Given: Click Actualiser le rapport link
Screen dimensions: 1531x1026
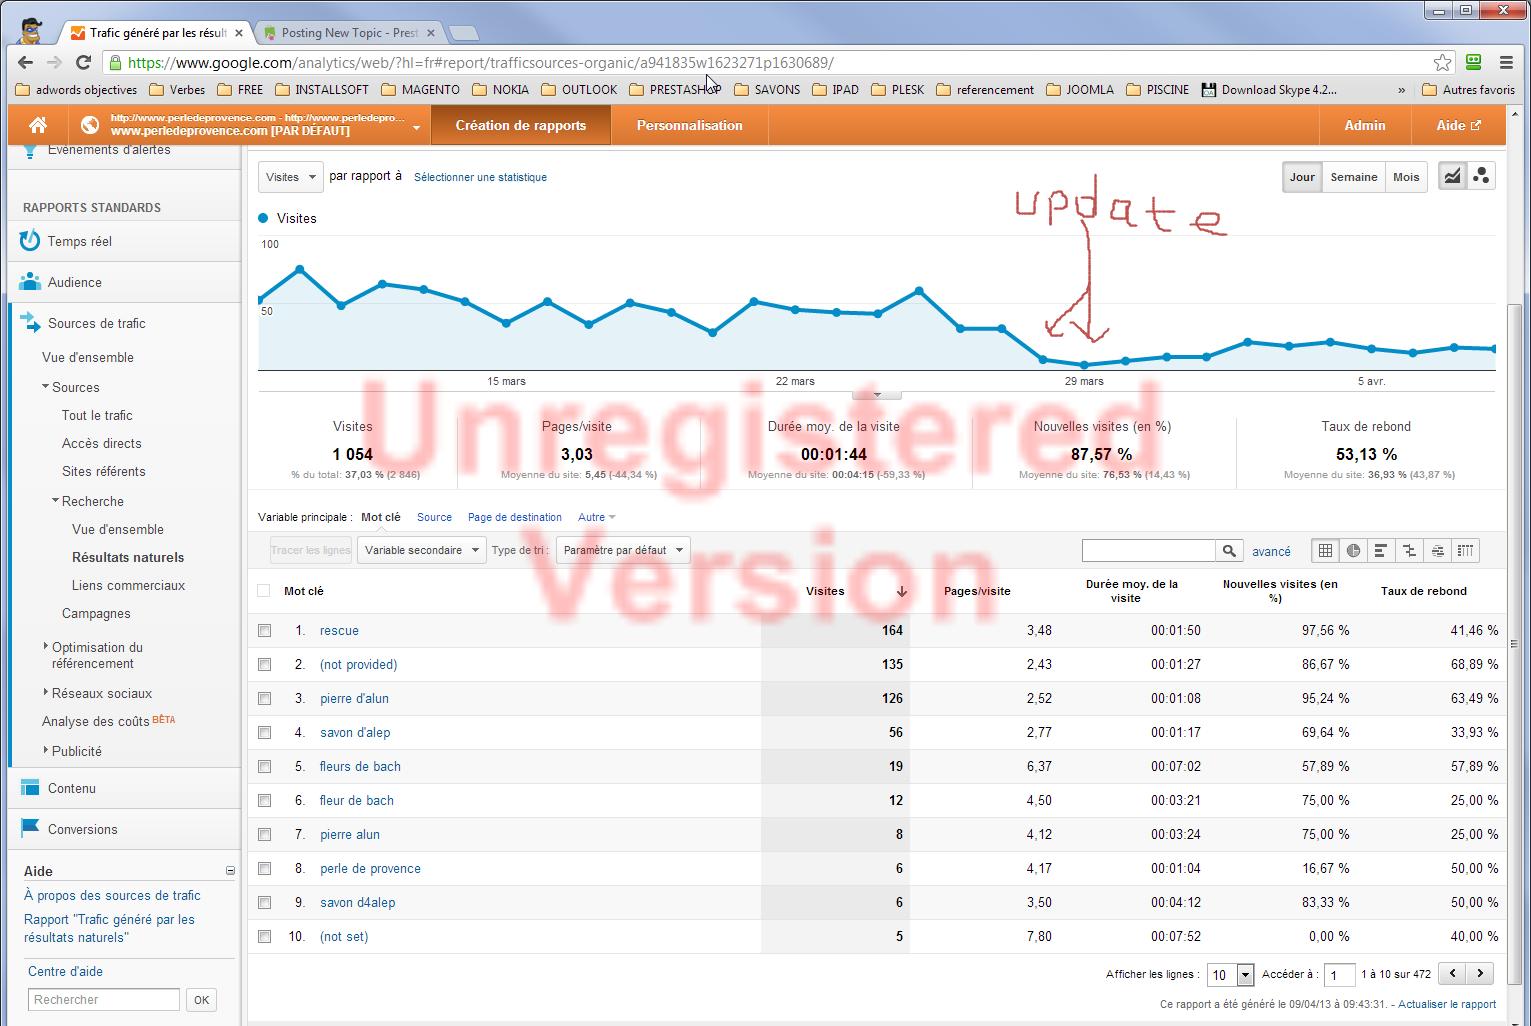Looking at the screenshot, I should point(1447,1004).
